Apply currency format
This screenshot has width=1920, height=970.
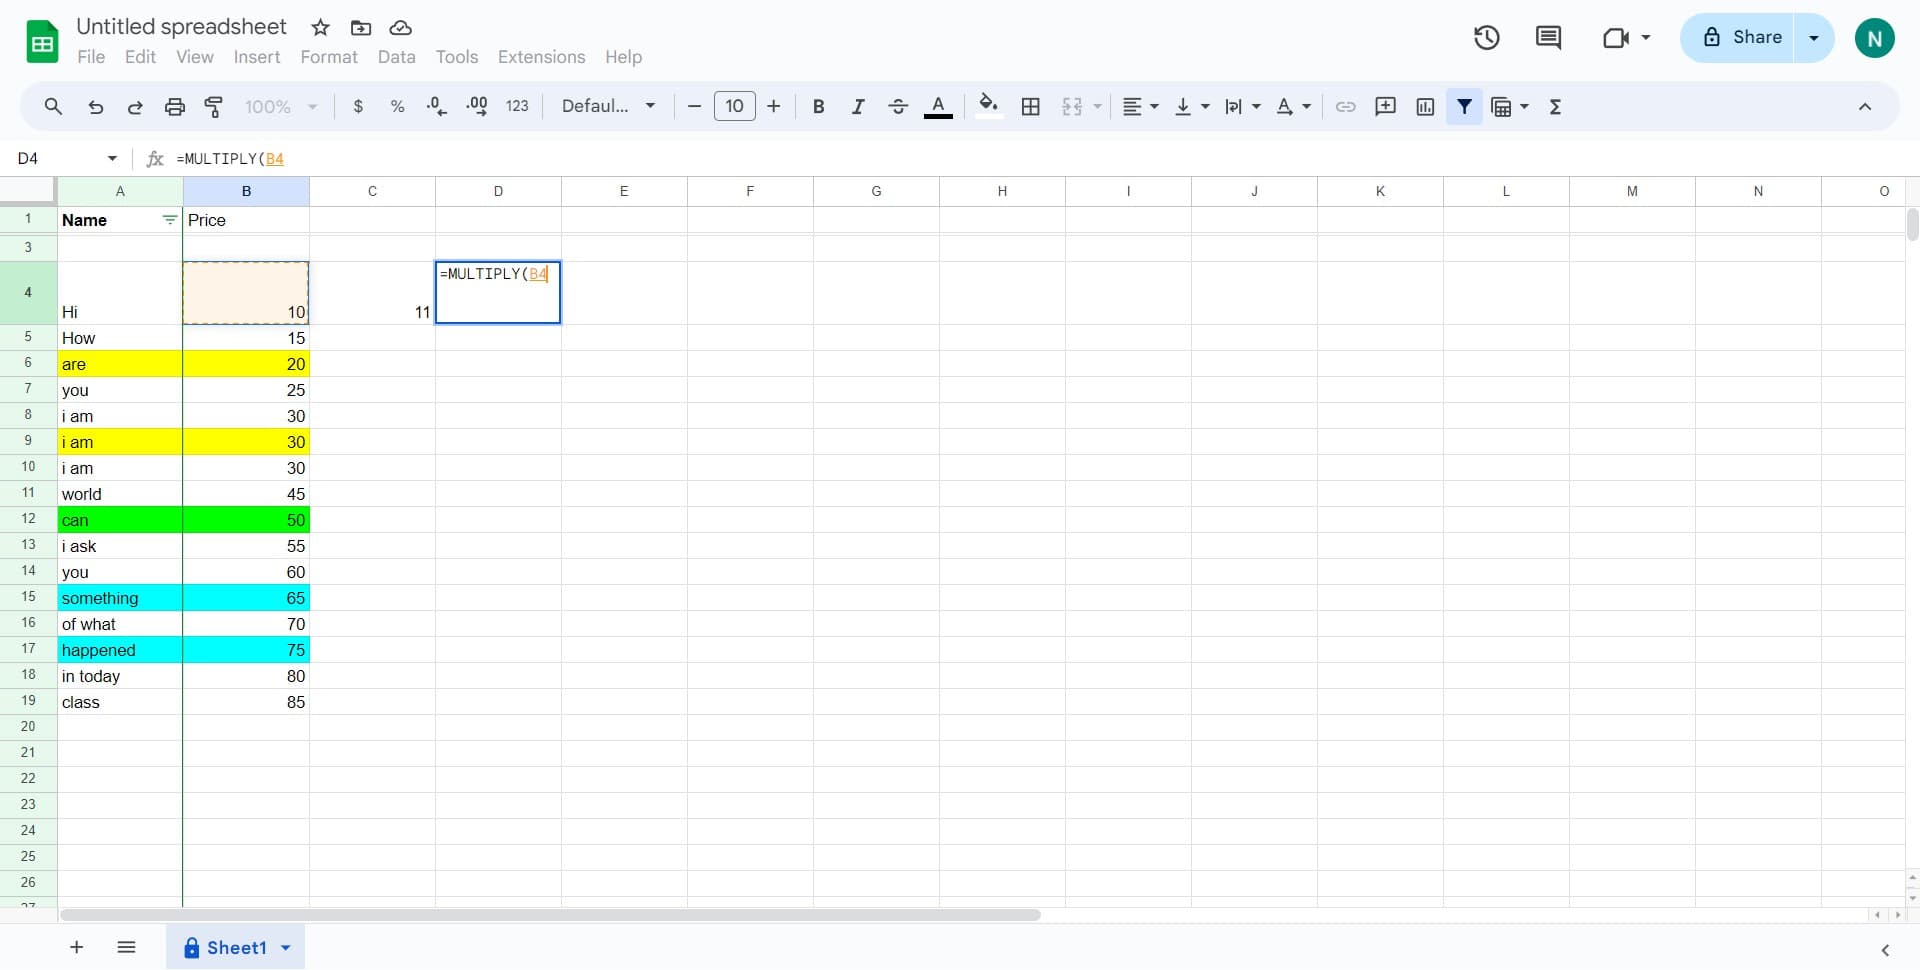[359, 106]
